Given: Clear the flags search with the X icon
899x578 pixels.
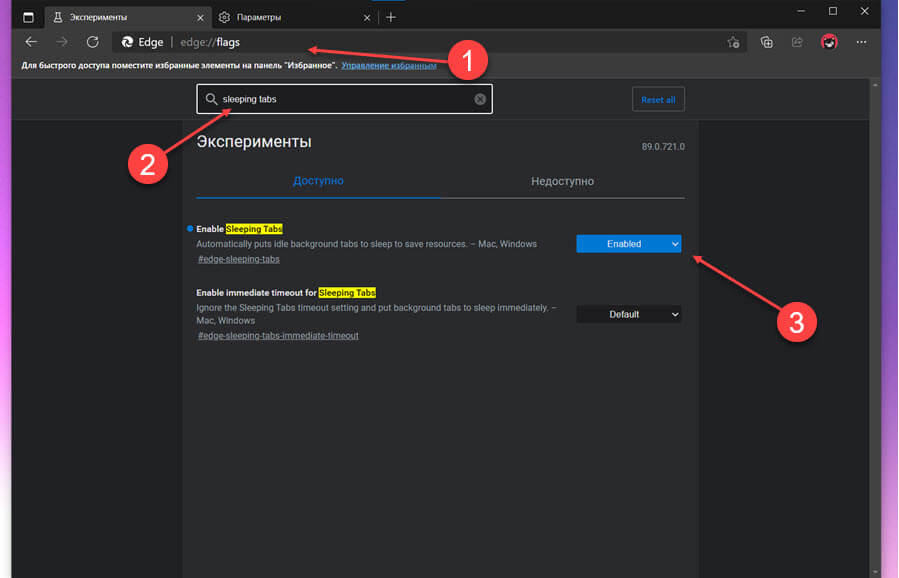Looking at the screenshot, I should tap(480, 99).
